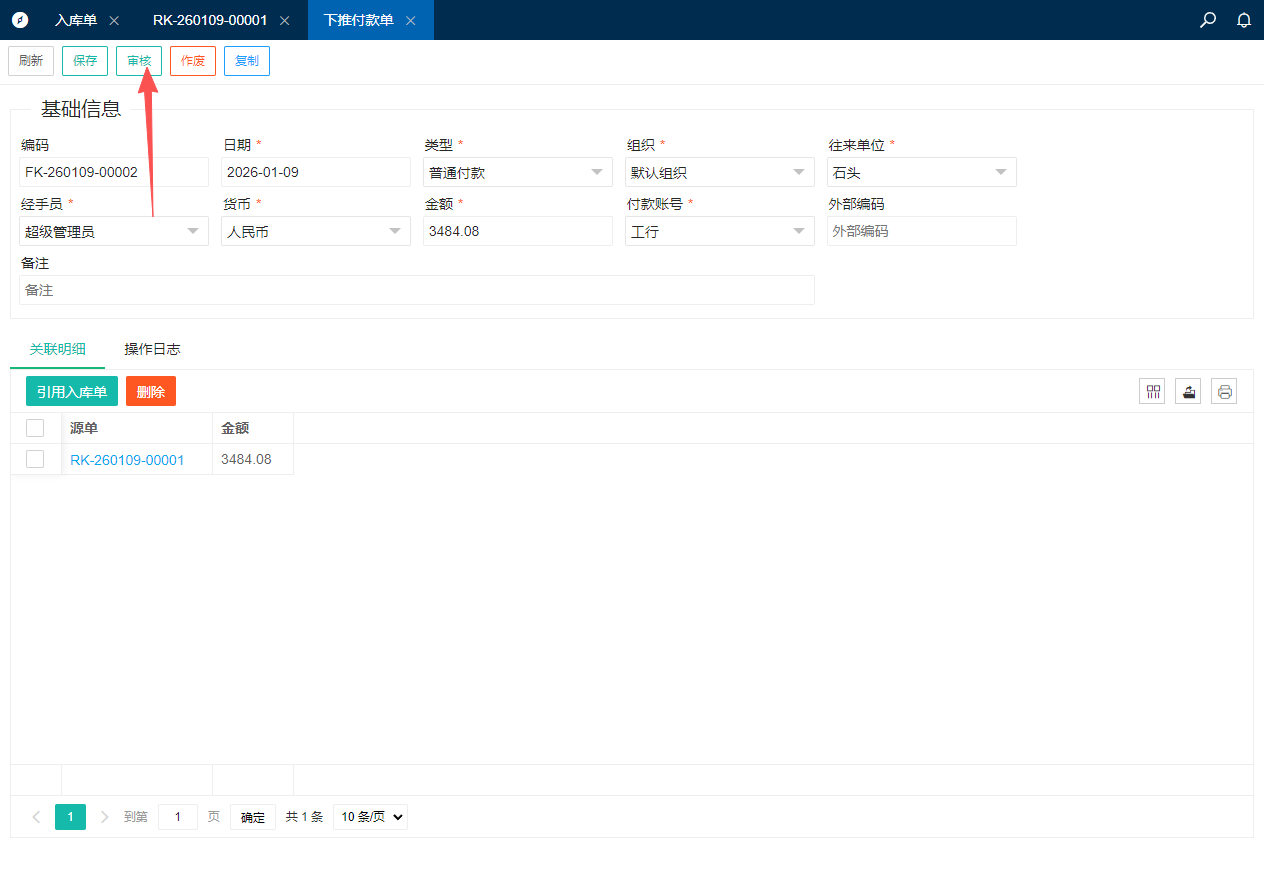Print table with the printer icon

click(x=1224, y=391)
